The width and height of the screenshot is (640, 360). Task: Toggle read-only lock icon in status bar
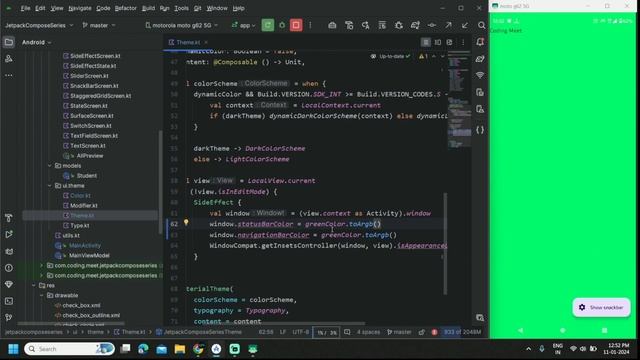[422, 332]
